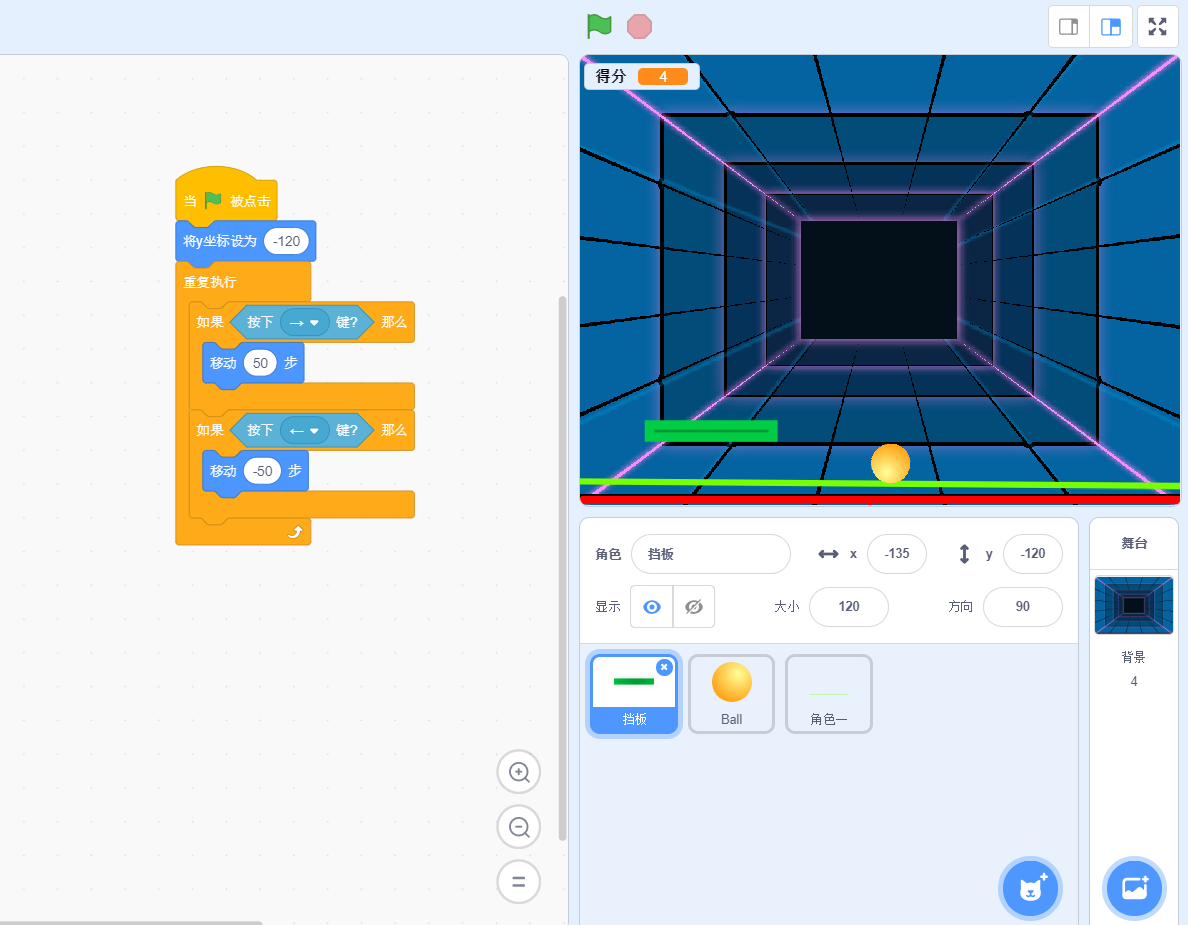Image resolution: width=1188 pixels, height=925 pixels.
Task: Open the choose a backdrop button
Action: tap(1134, 887)
